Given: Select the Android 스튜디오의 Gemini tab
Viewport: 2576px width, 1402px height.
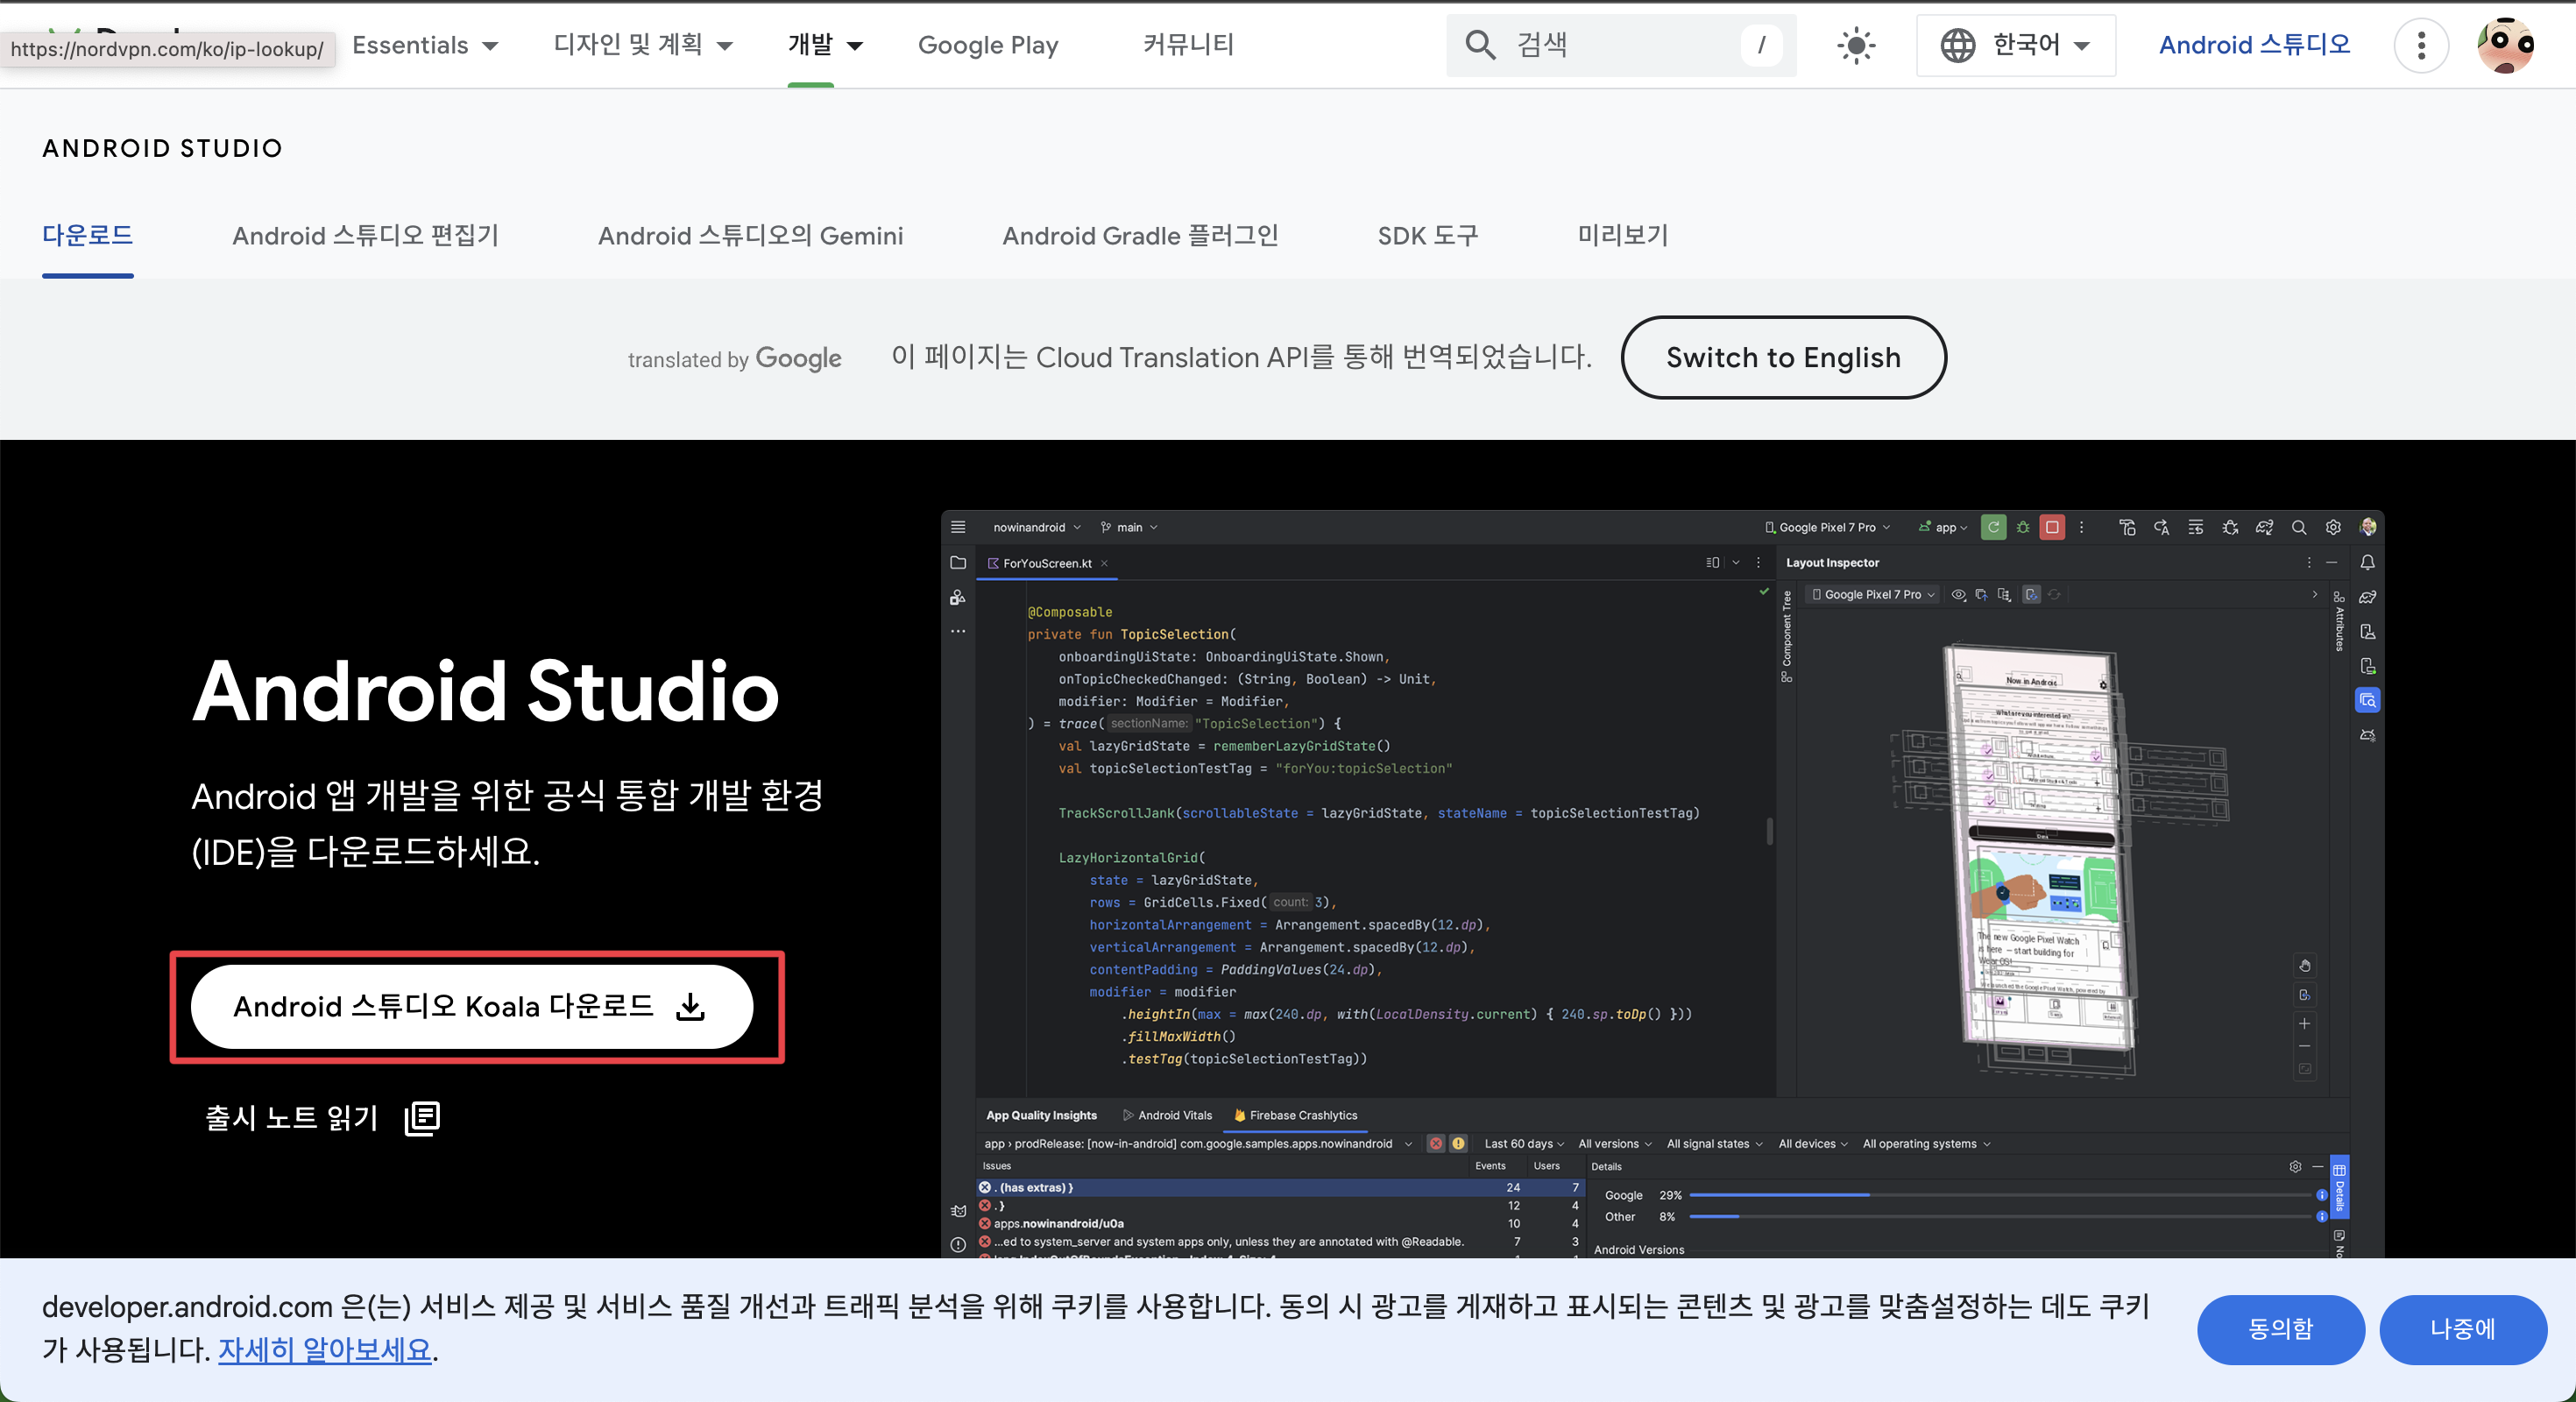Looking at the screenshot, I should click(750, 235).
